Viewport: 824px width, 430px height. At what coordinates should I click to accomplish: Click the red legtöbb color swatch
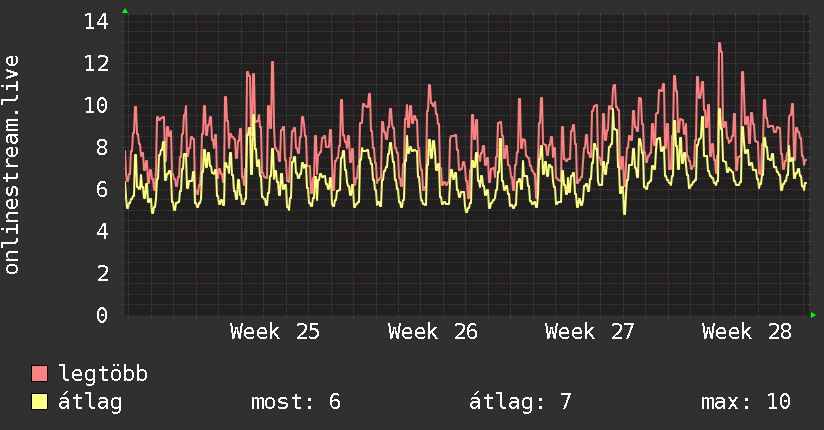pos(39,374)
